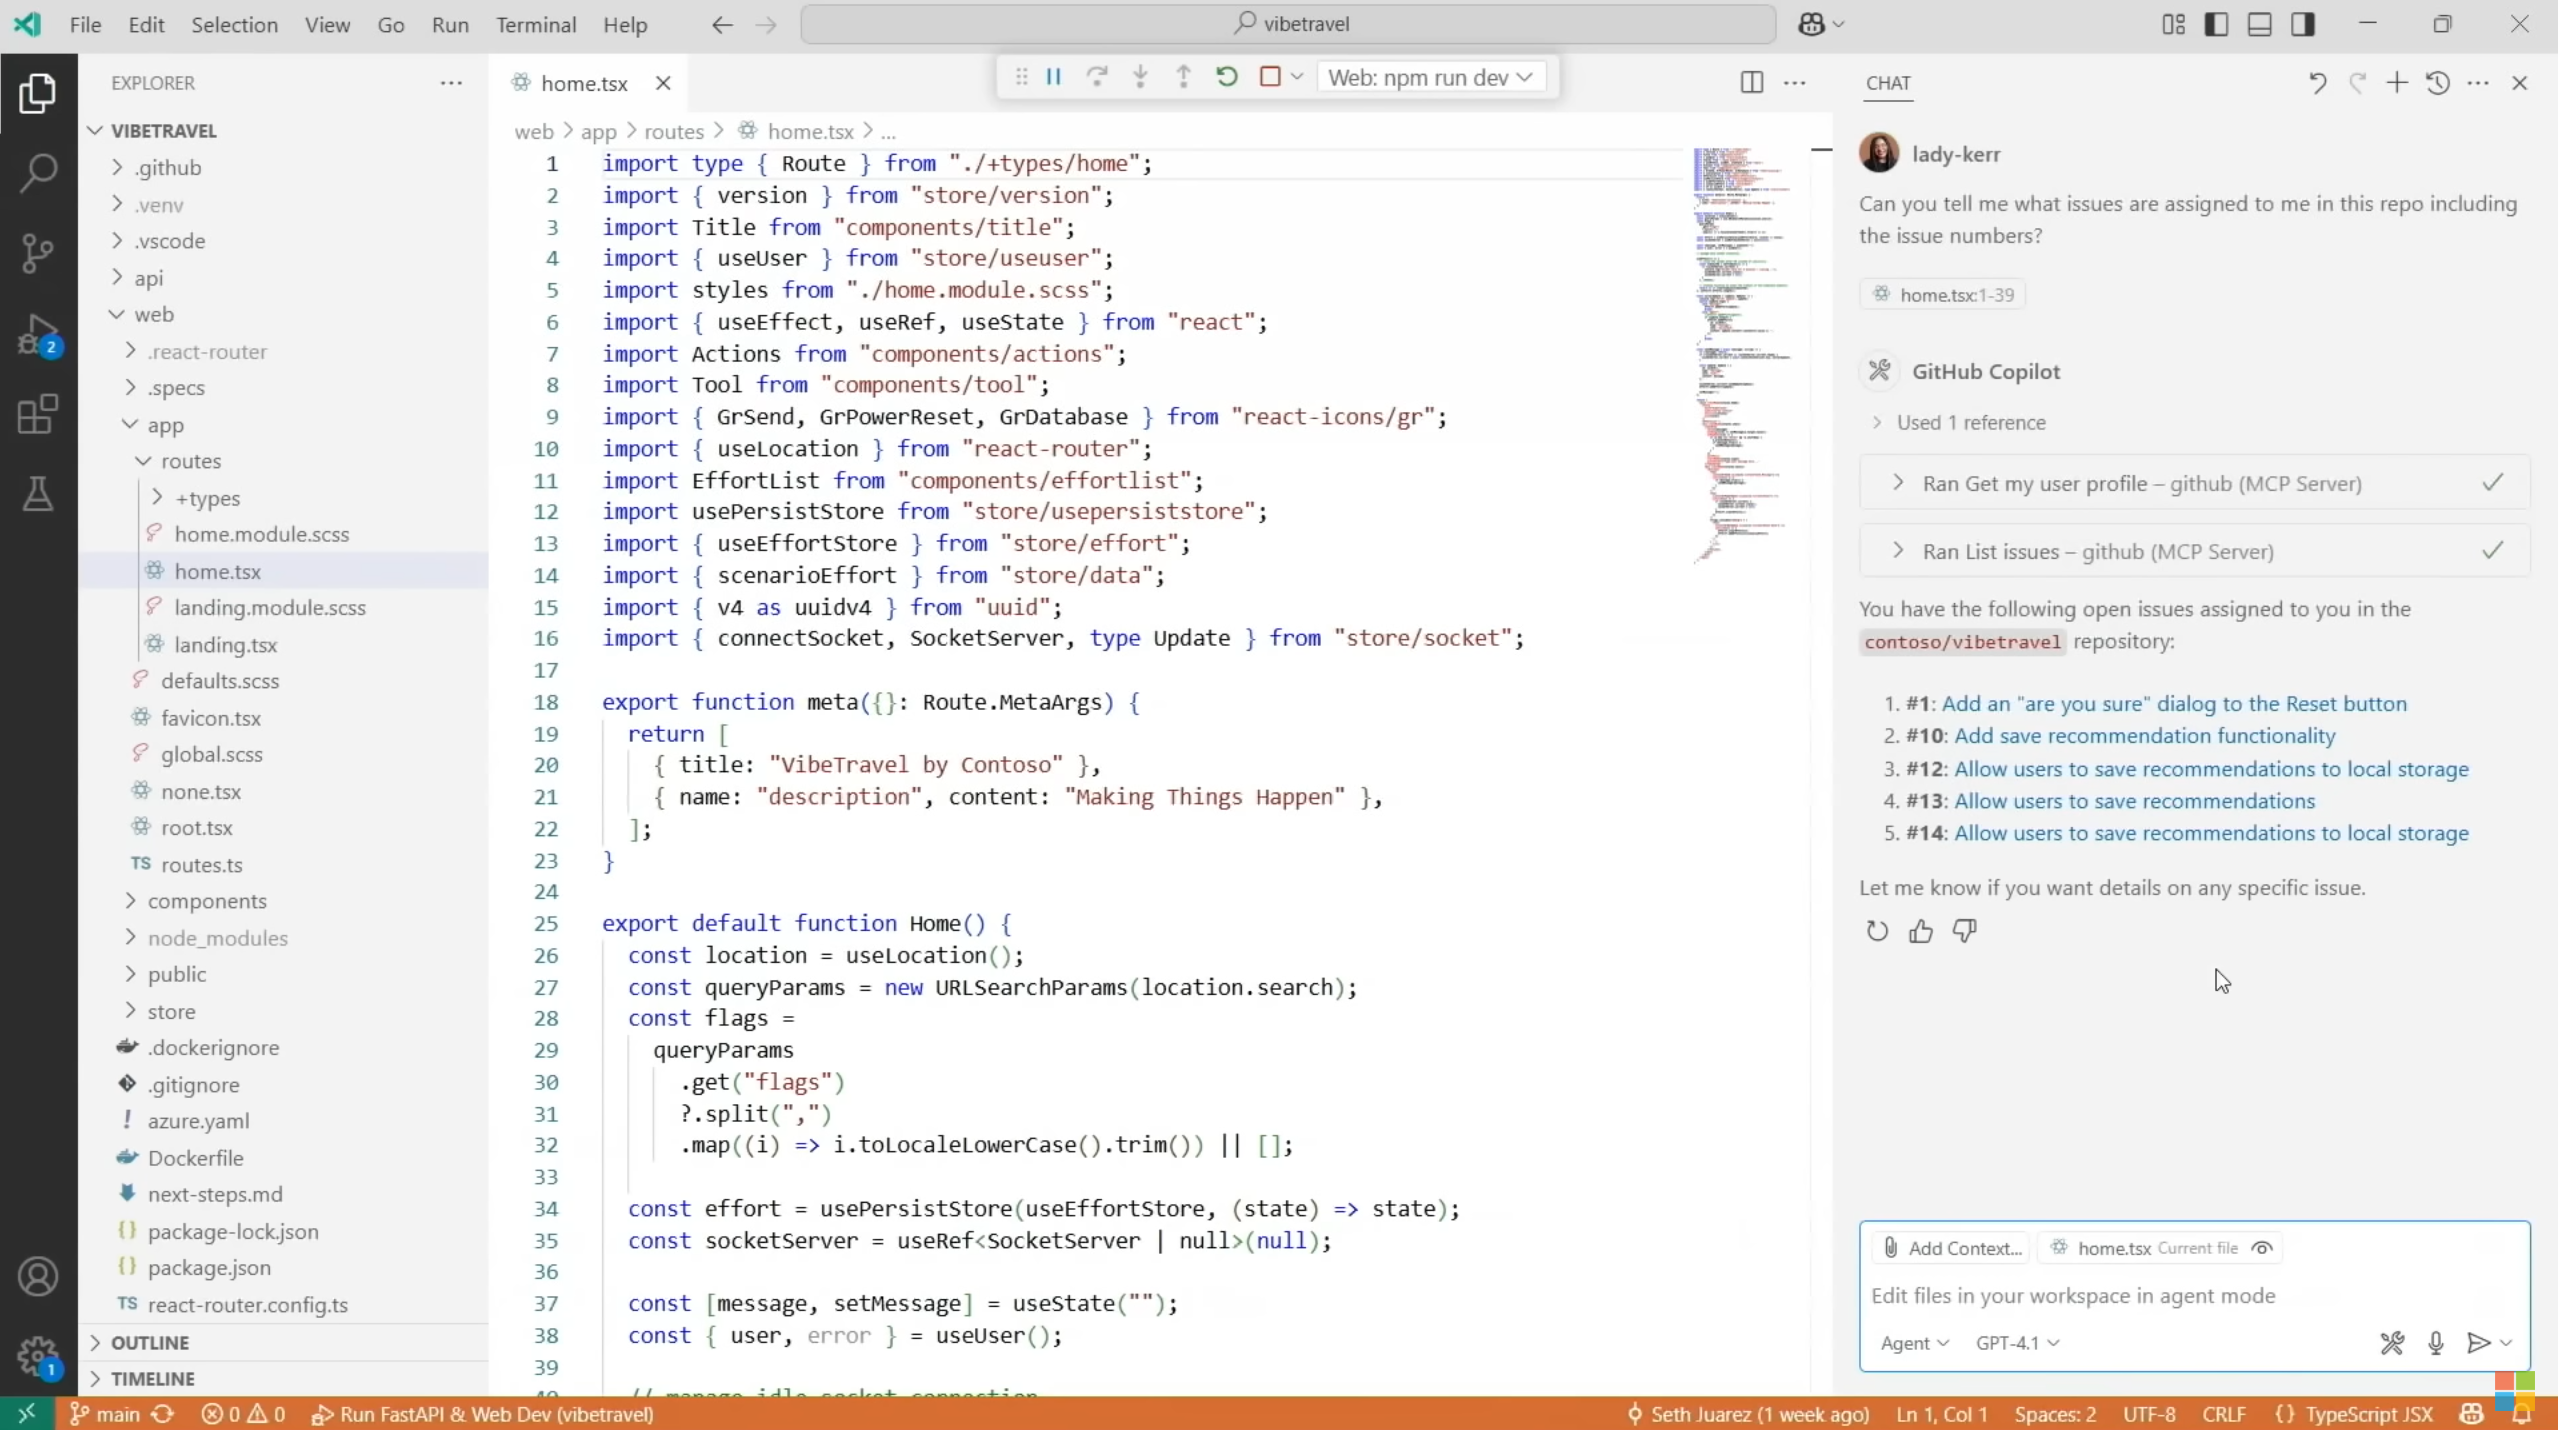
Task: Open the Search view in activity bar
Action: coord(38,172)
